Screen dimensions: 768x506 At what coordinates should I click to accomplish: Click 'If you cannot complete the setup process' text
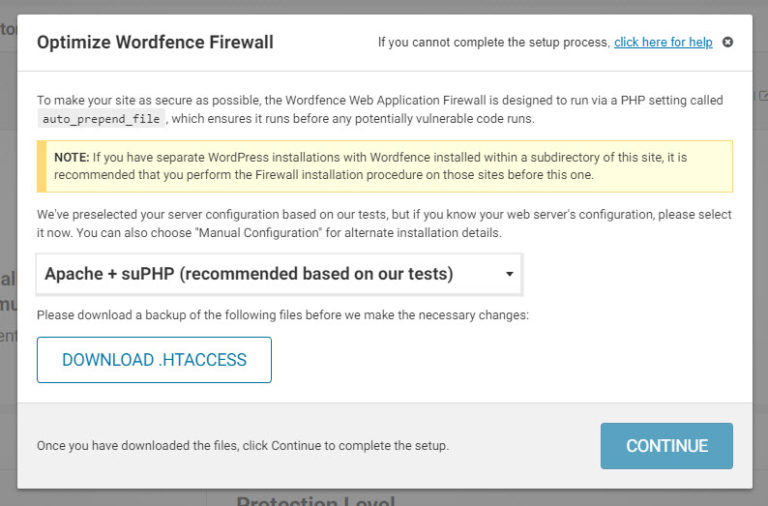(493, 42)
